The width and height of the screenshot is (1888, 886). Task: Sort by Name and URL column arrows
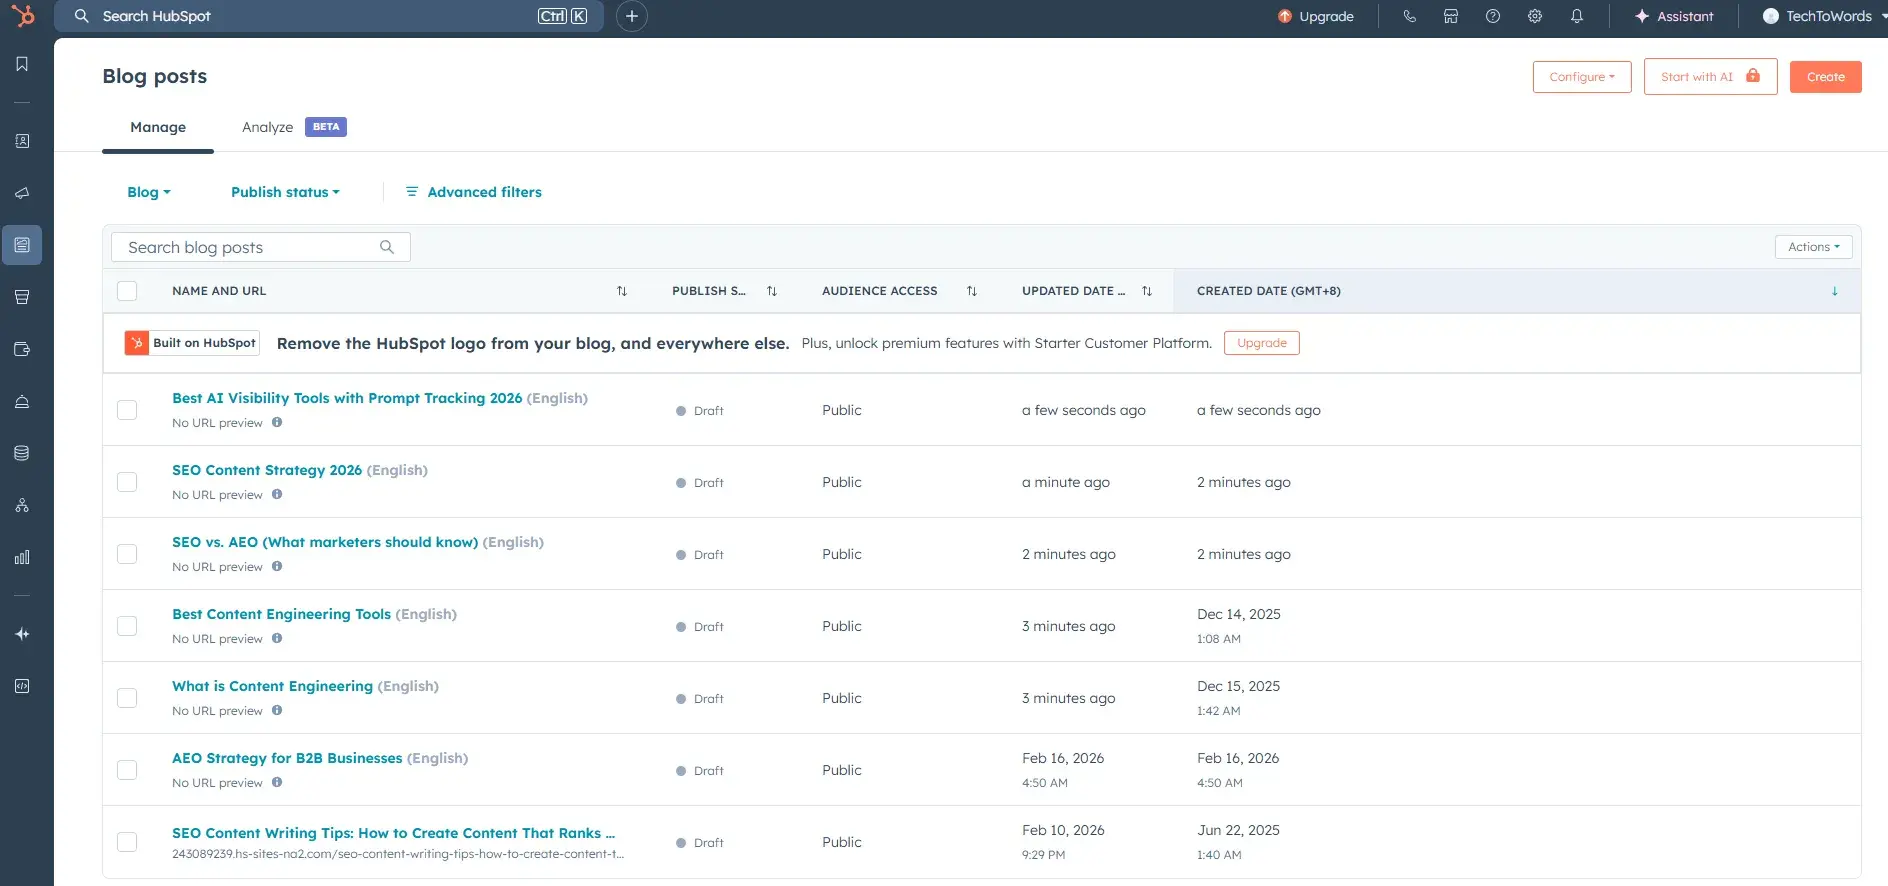click(x=622, y=291)
